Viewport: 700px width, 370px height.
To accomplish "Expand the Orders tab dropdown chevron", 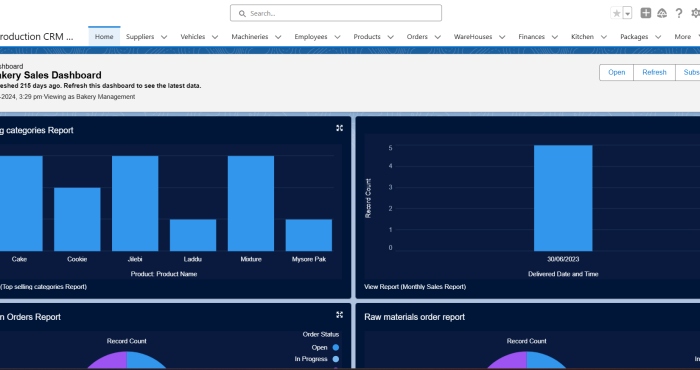I will tap(438, 37).
